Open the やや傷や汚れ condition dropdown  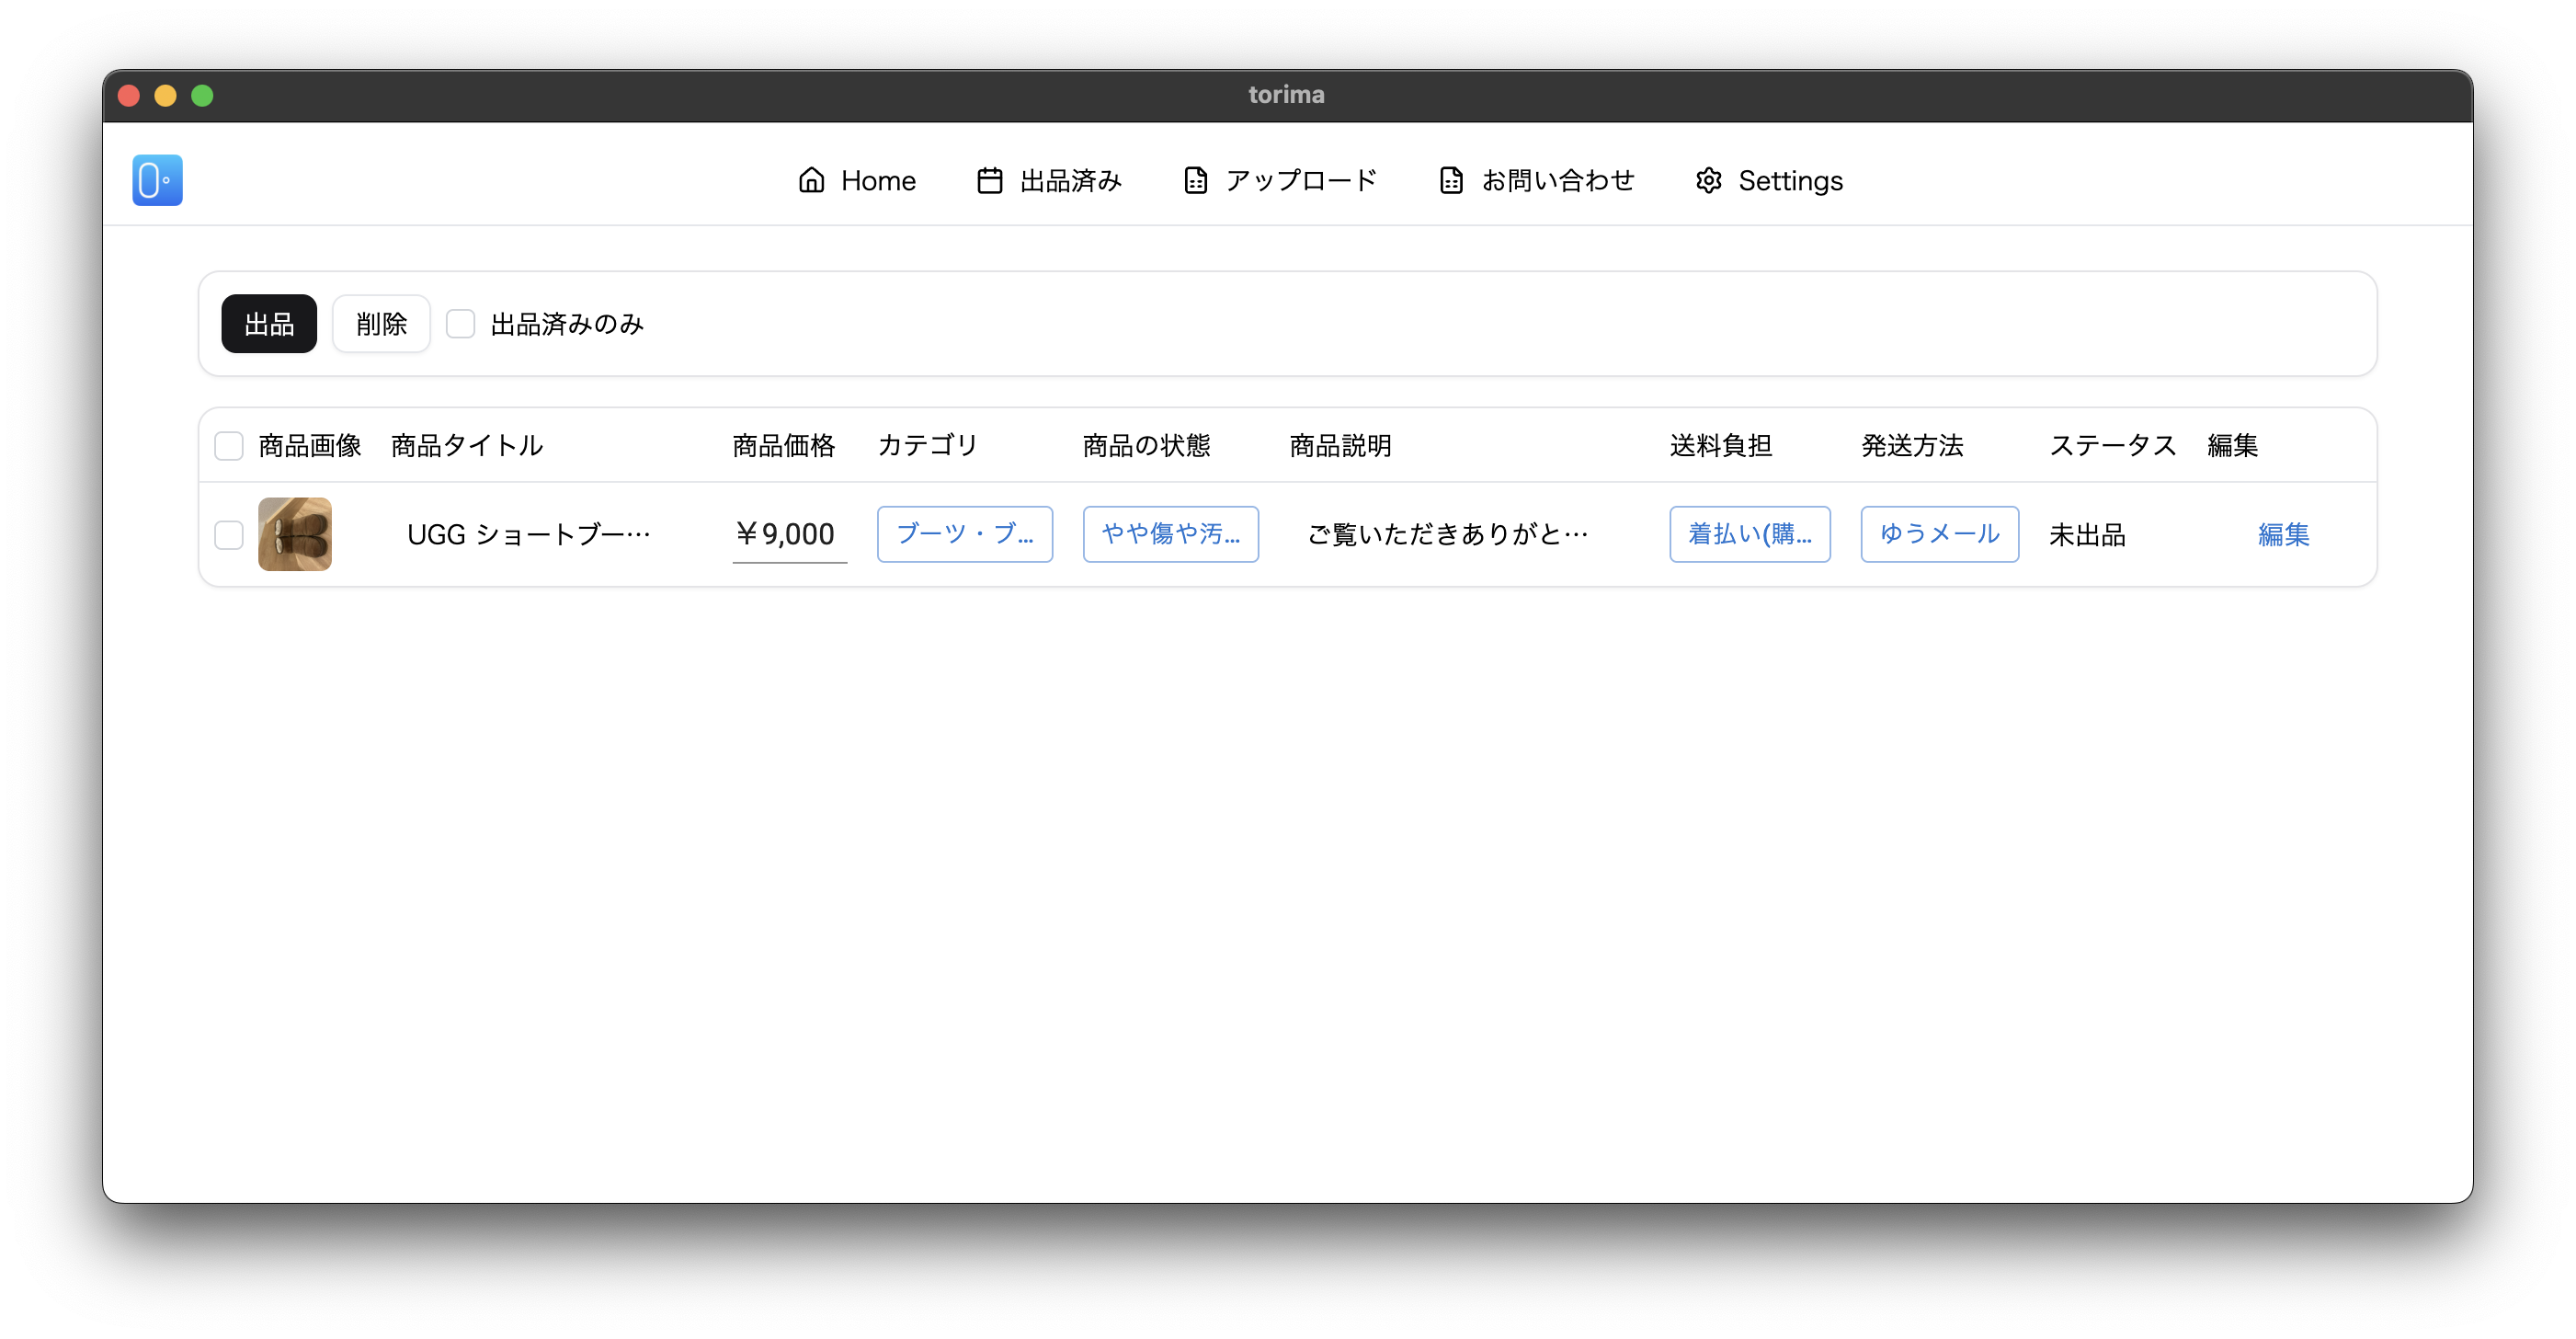pyautogui.click(x=1170, y=534)
